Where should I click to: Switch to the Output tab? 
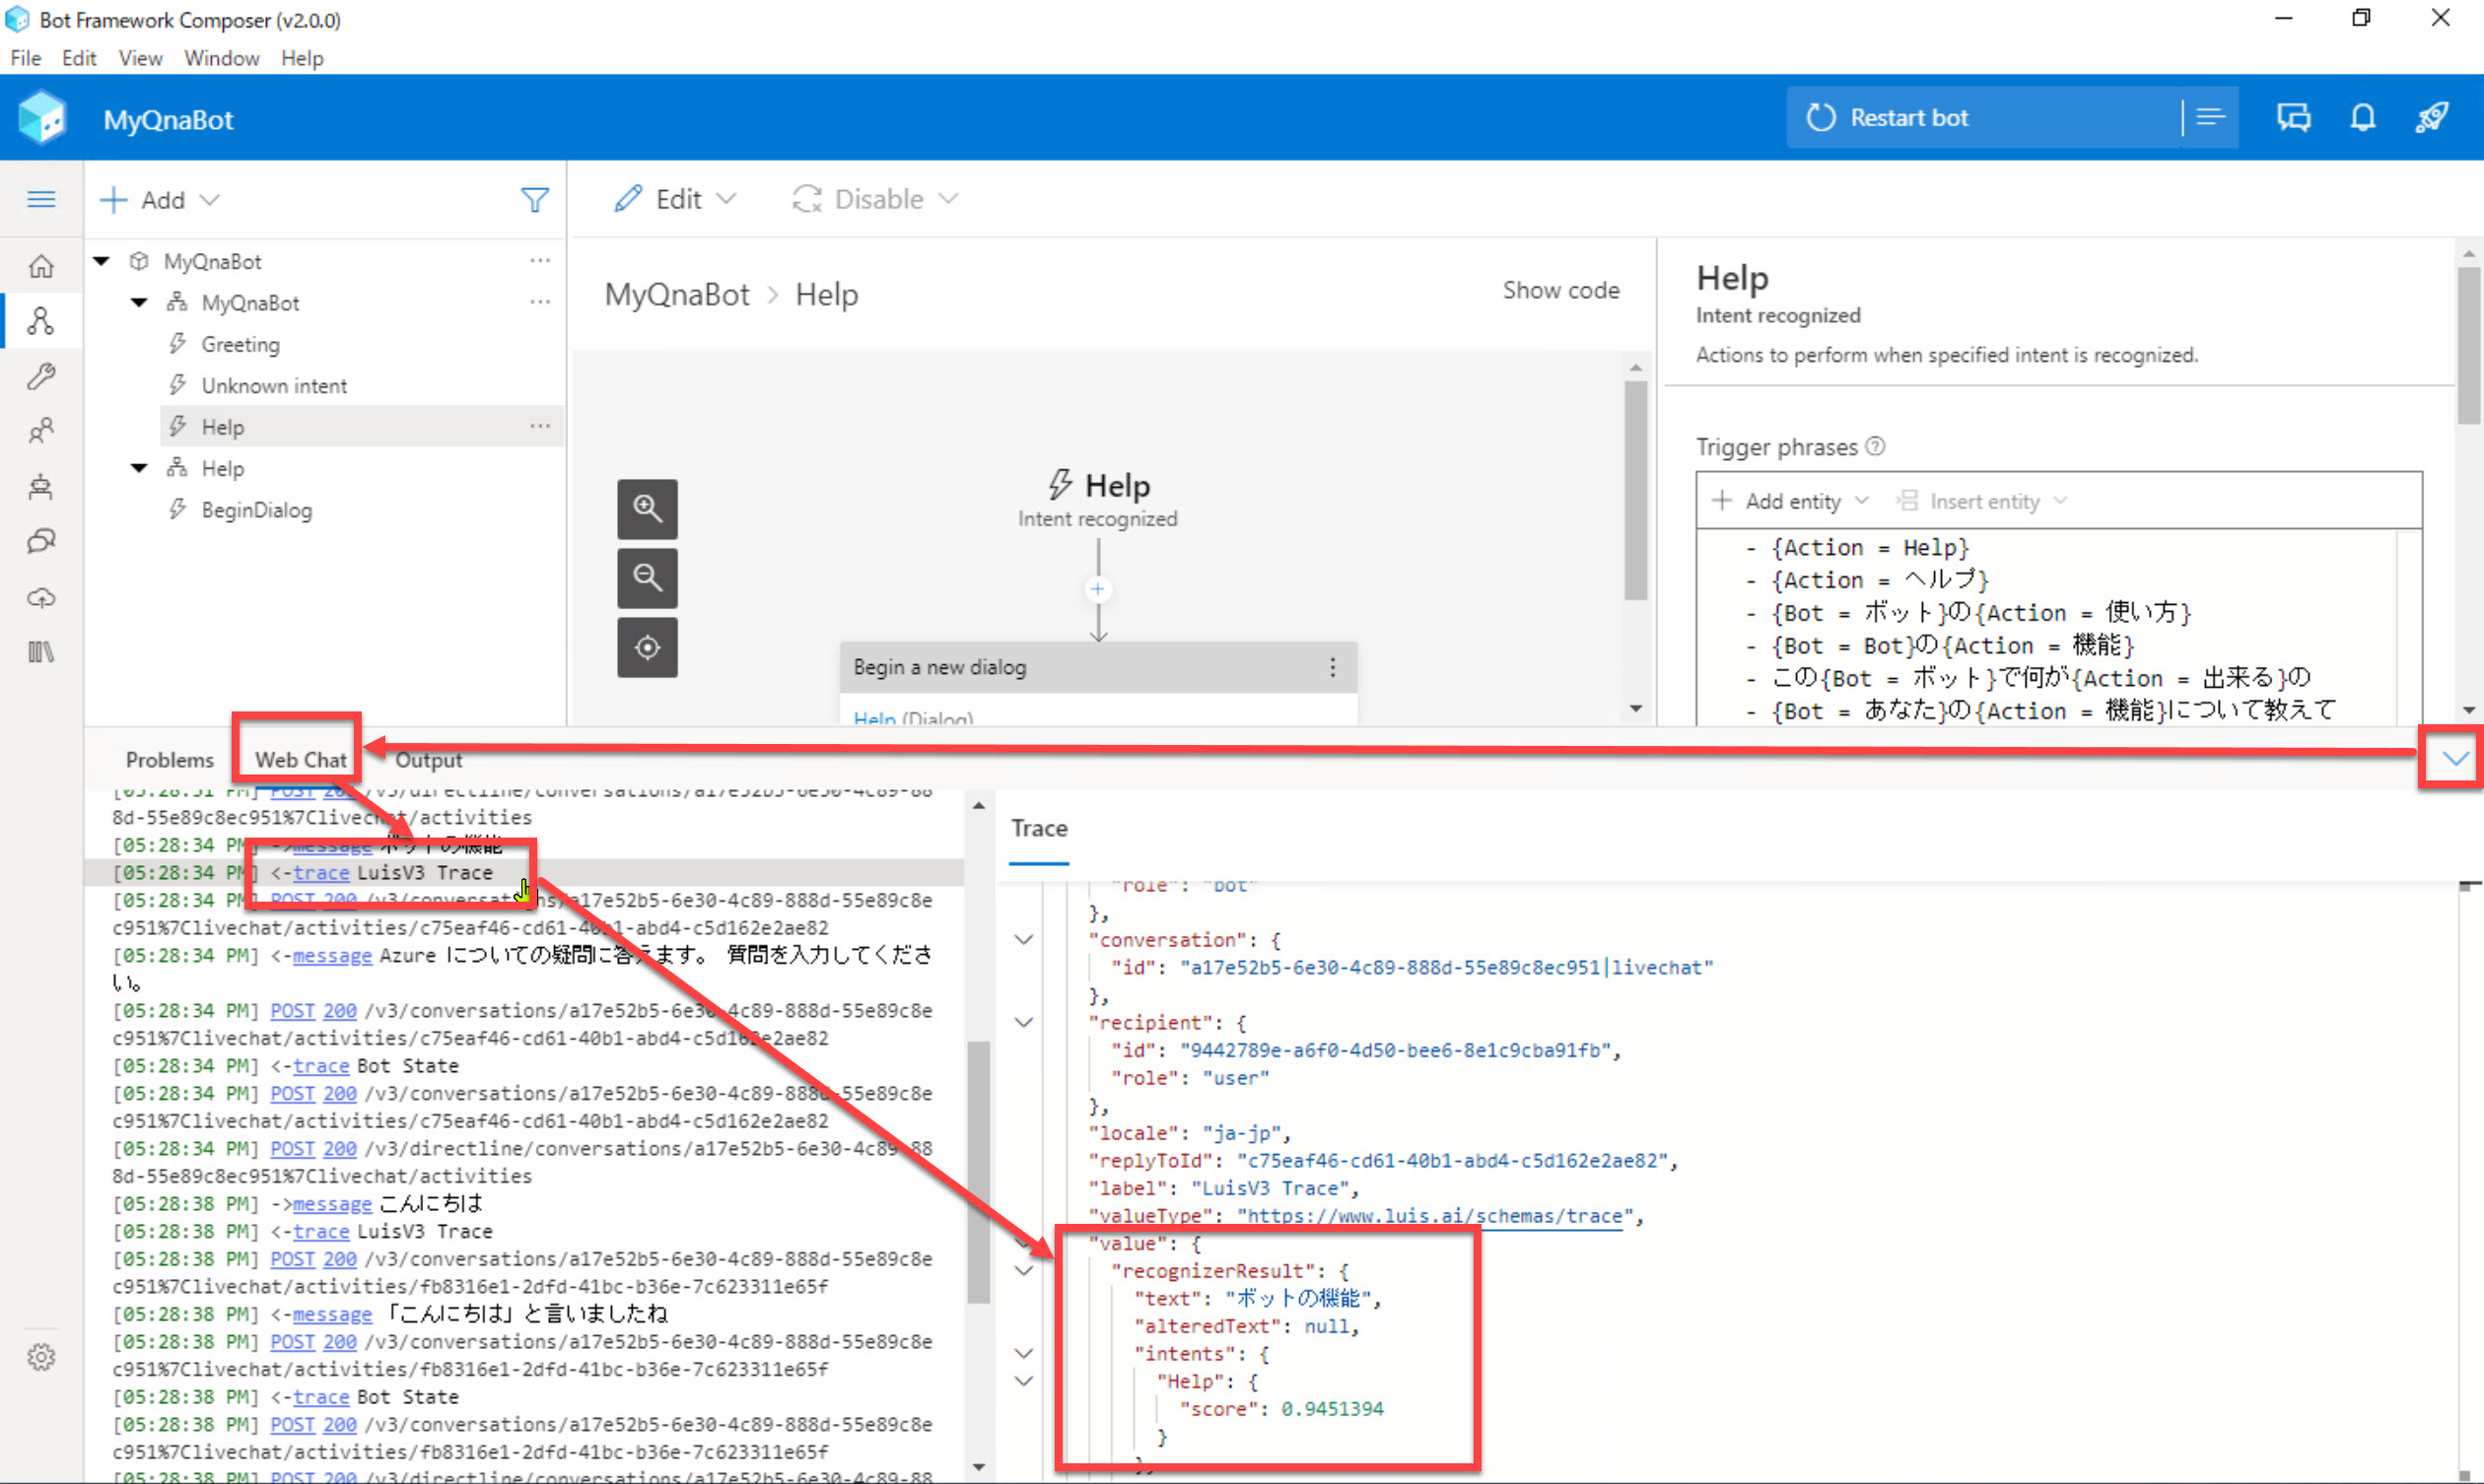428,760
